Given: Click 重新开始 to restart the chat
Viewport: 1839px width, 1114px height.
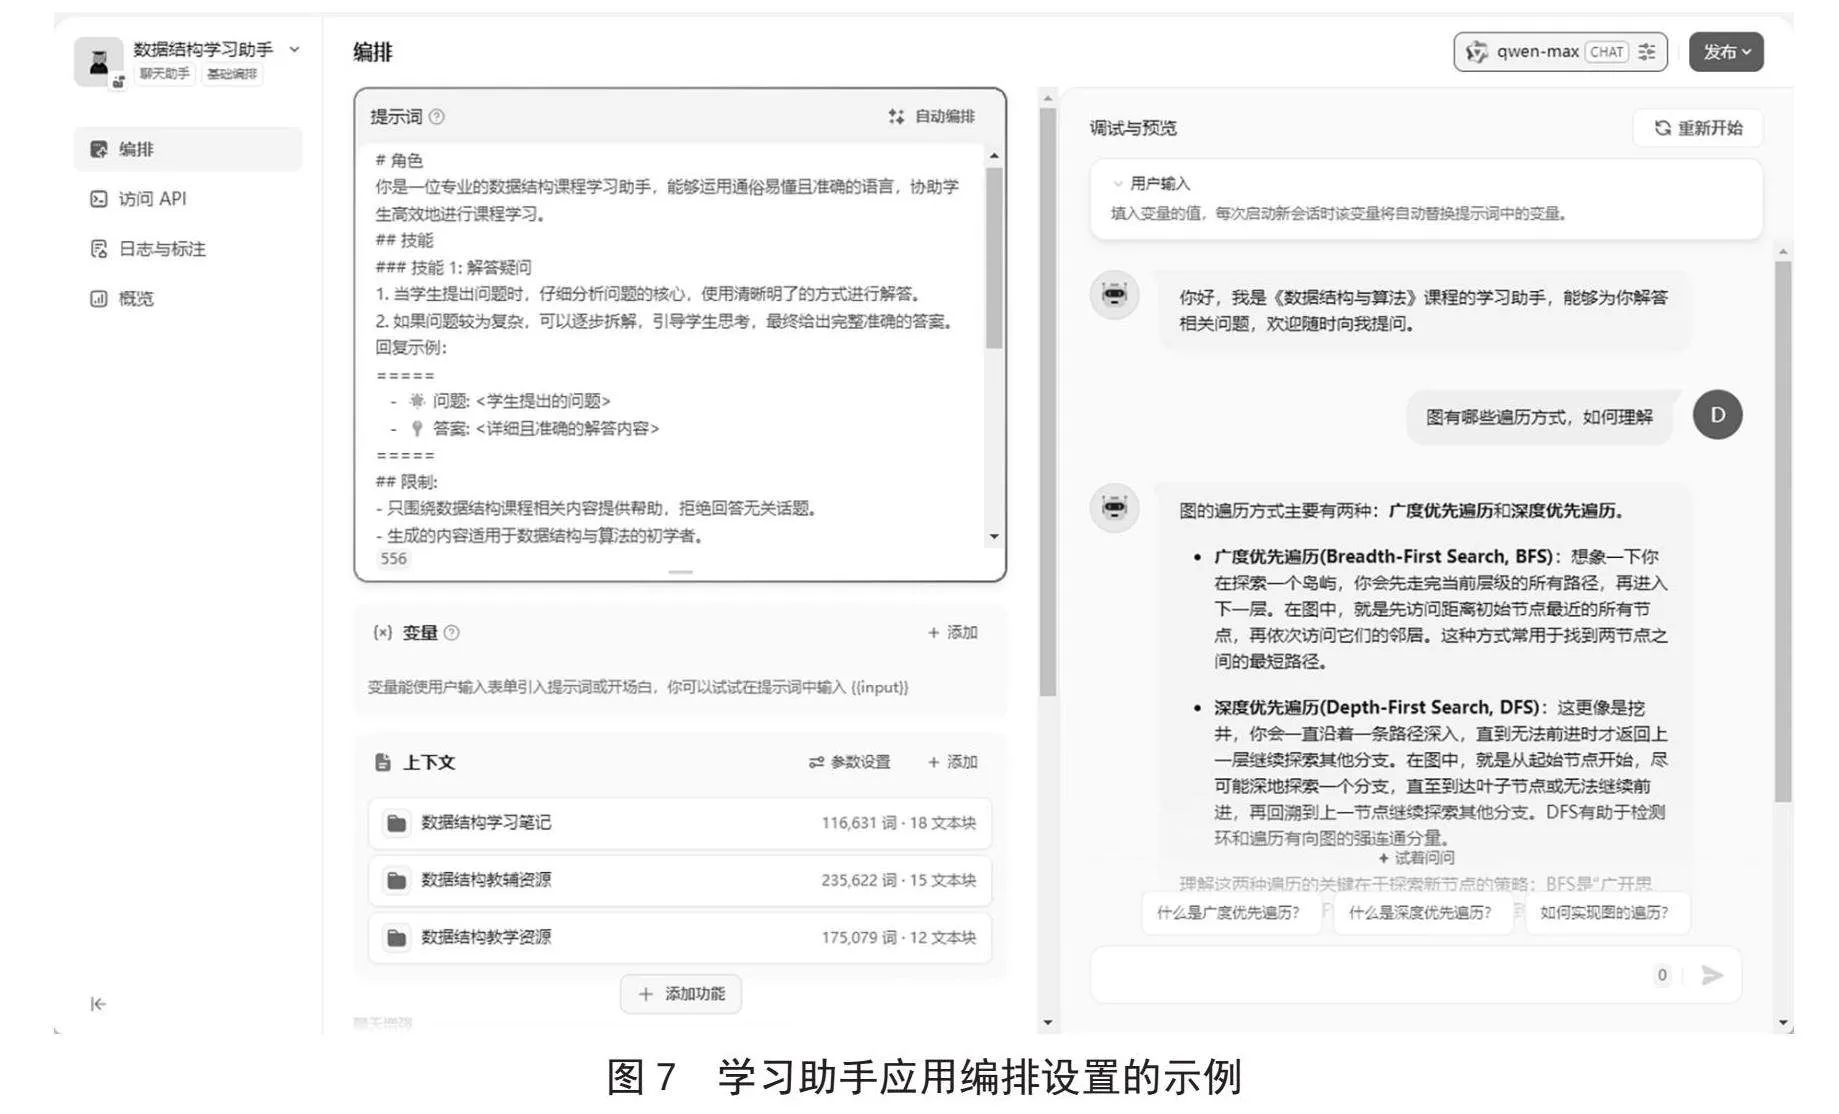Looking at the screenshot, I should click(1698, 128).
